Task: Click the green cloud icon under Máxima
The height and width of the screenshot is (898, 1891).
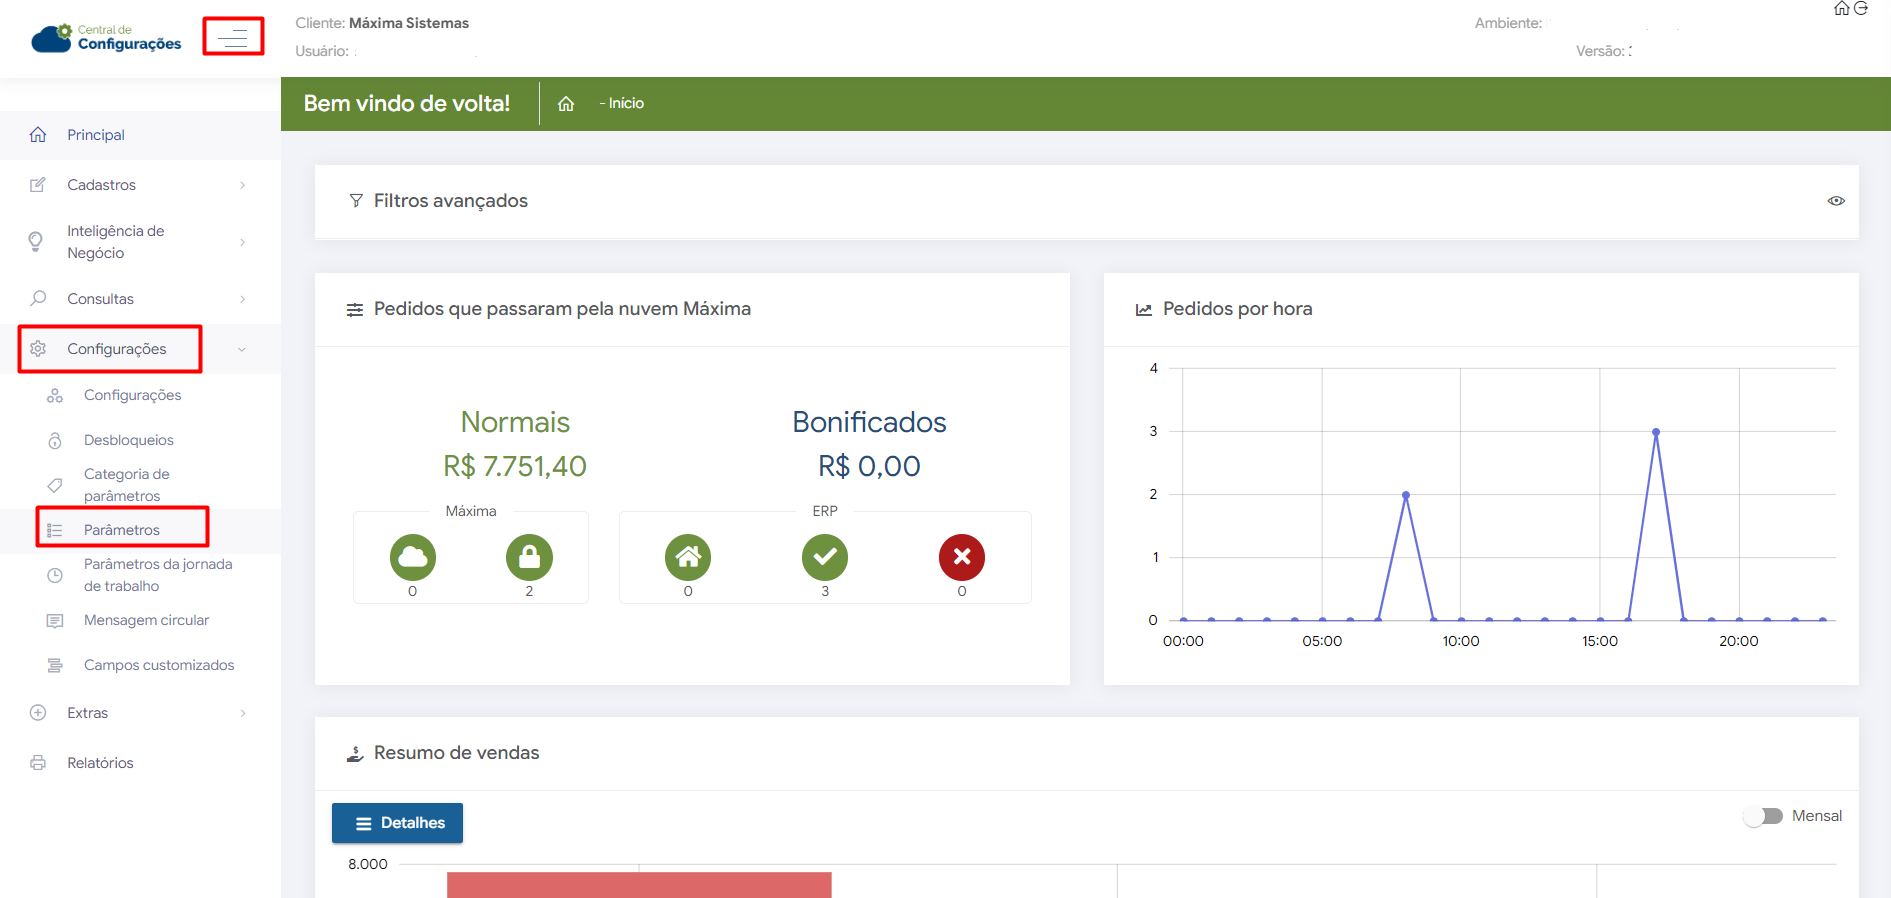Action: (413, 557)
